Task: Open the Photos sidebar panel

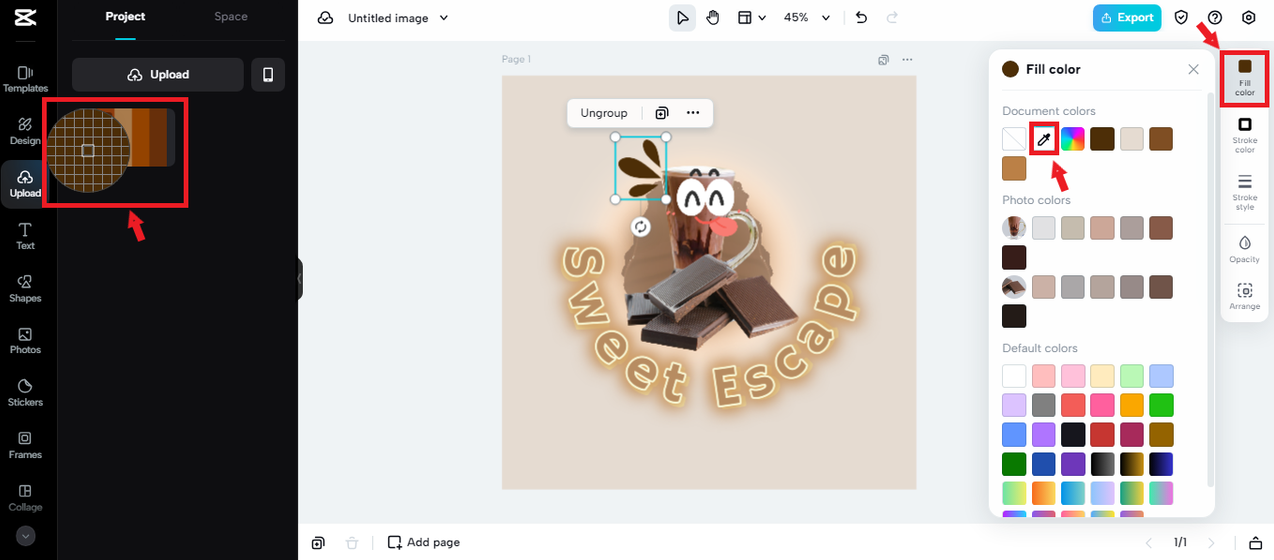Action: point(25,340)
